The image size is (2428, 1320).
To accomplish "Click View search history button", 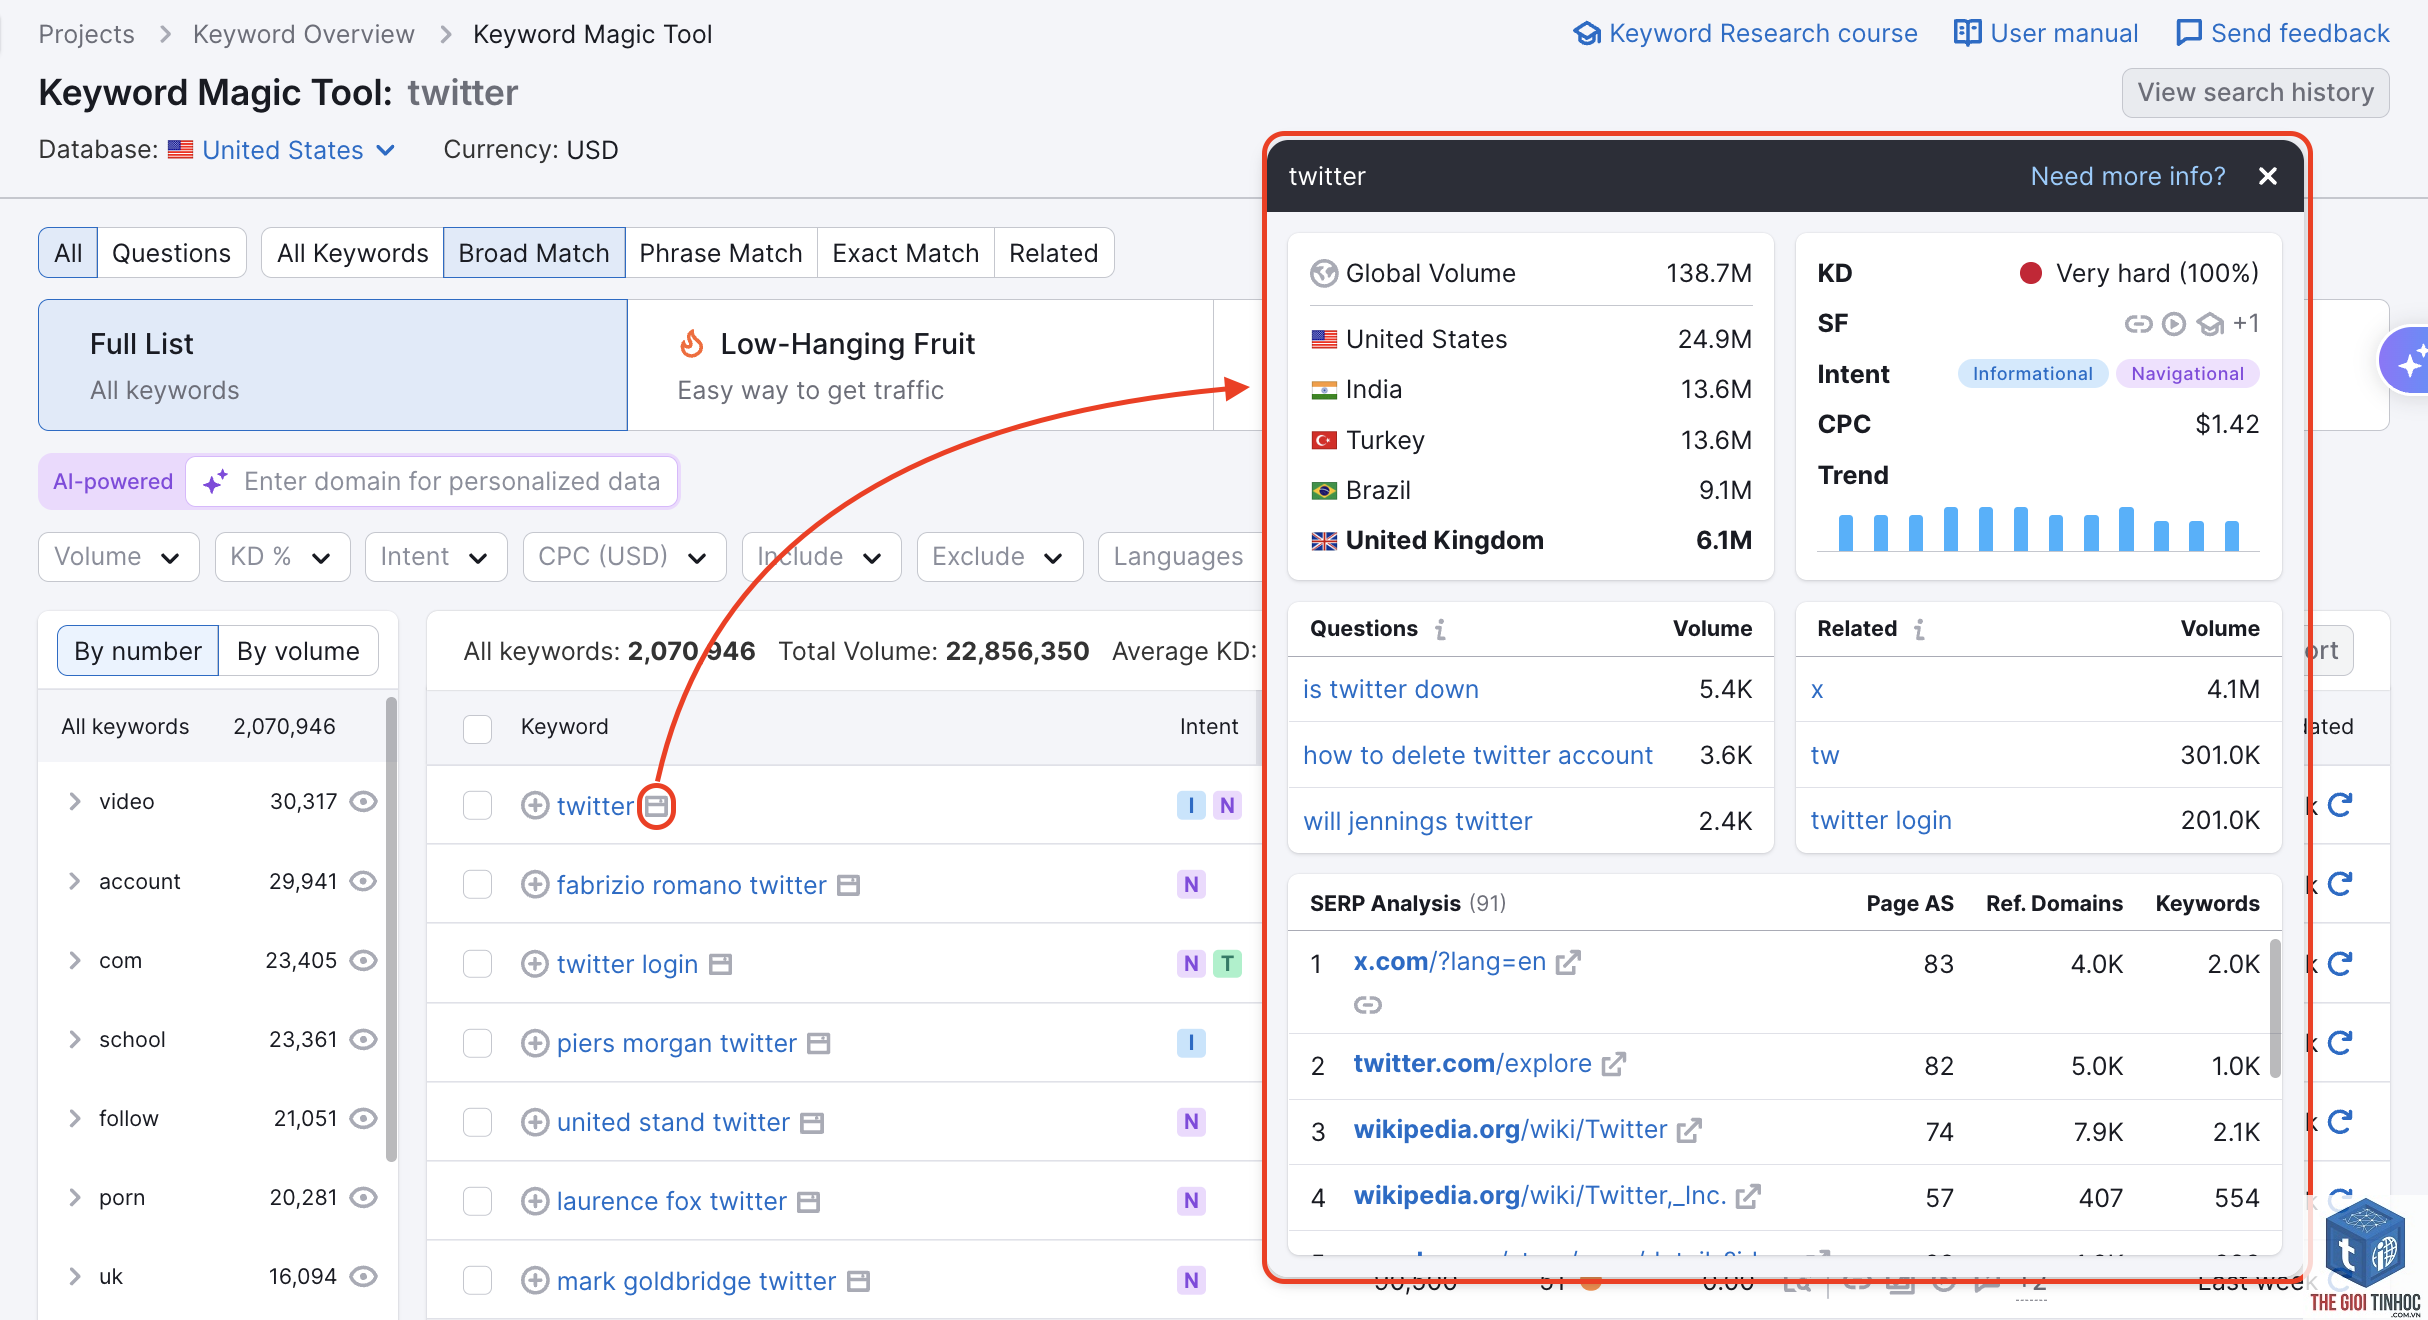I will [2256, 93].
